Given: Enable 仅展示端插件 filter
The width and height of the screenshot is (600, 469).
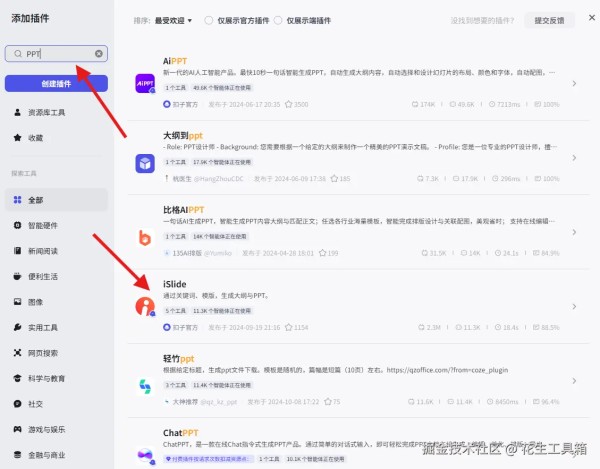Looking at the screenshot, I should coord(278,20).
